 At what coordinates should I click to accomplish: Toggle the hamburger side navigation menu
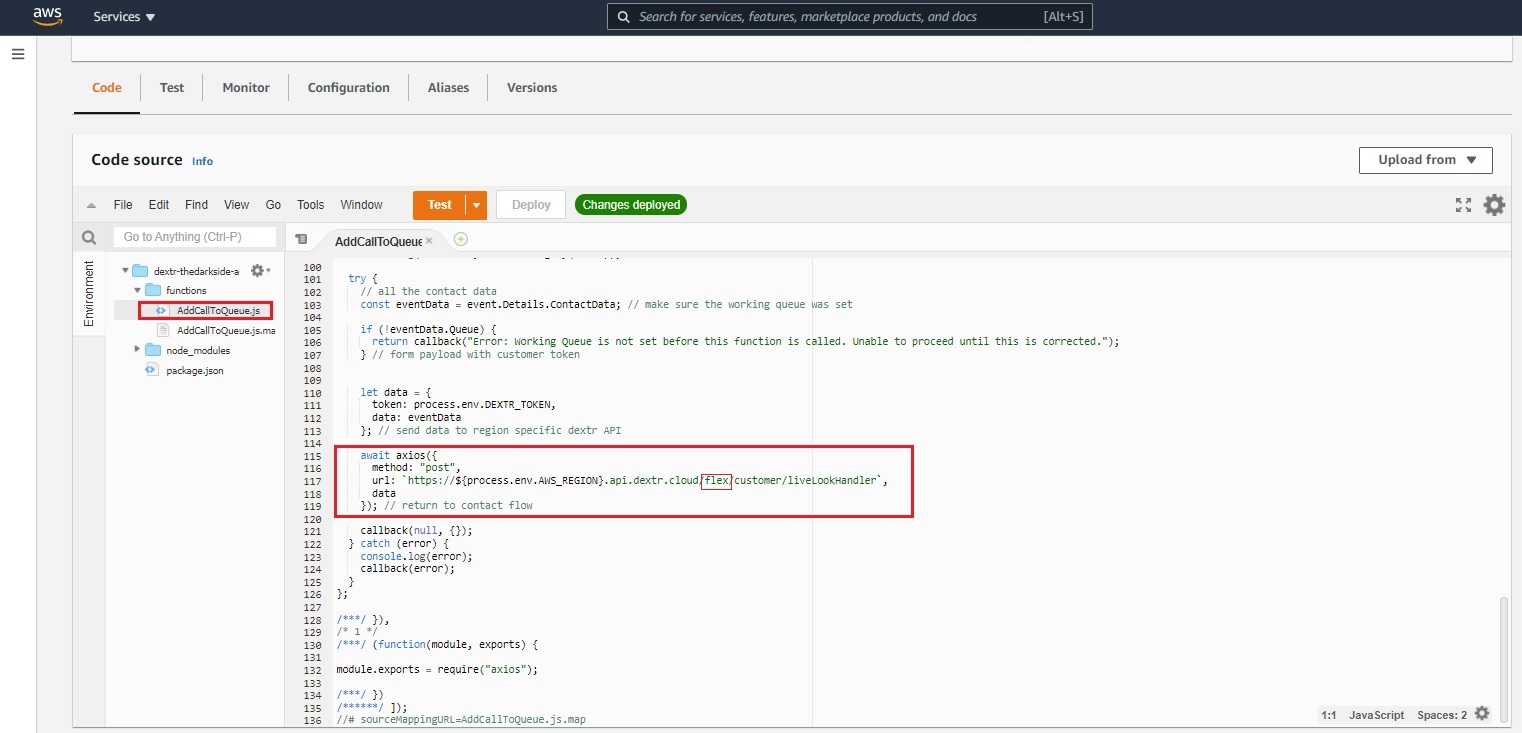click(18, 54)
